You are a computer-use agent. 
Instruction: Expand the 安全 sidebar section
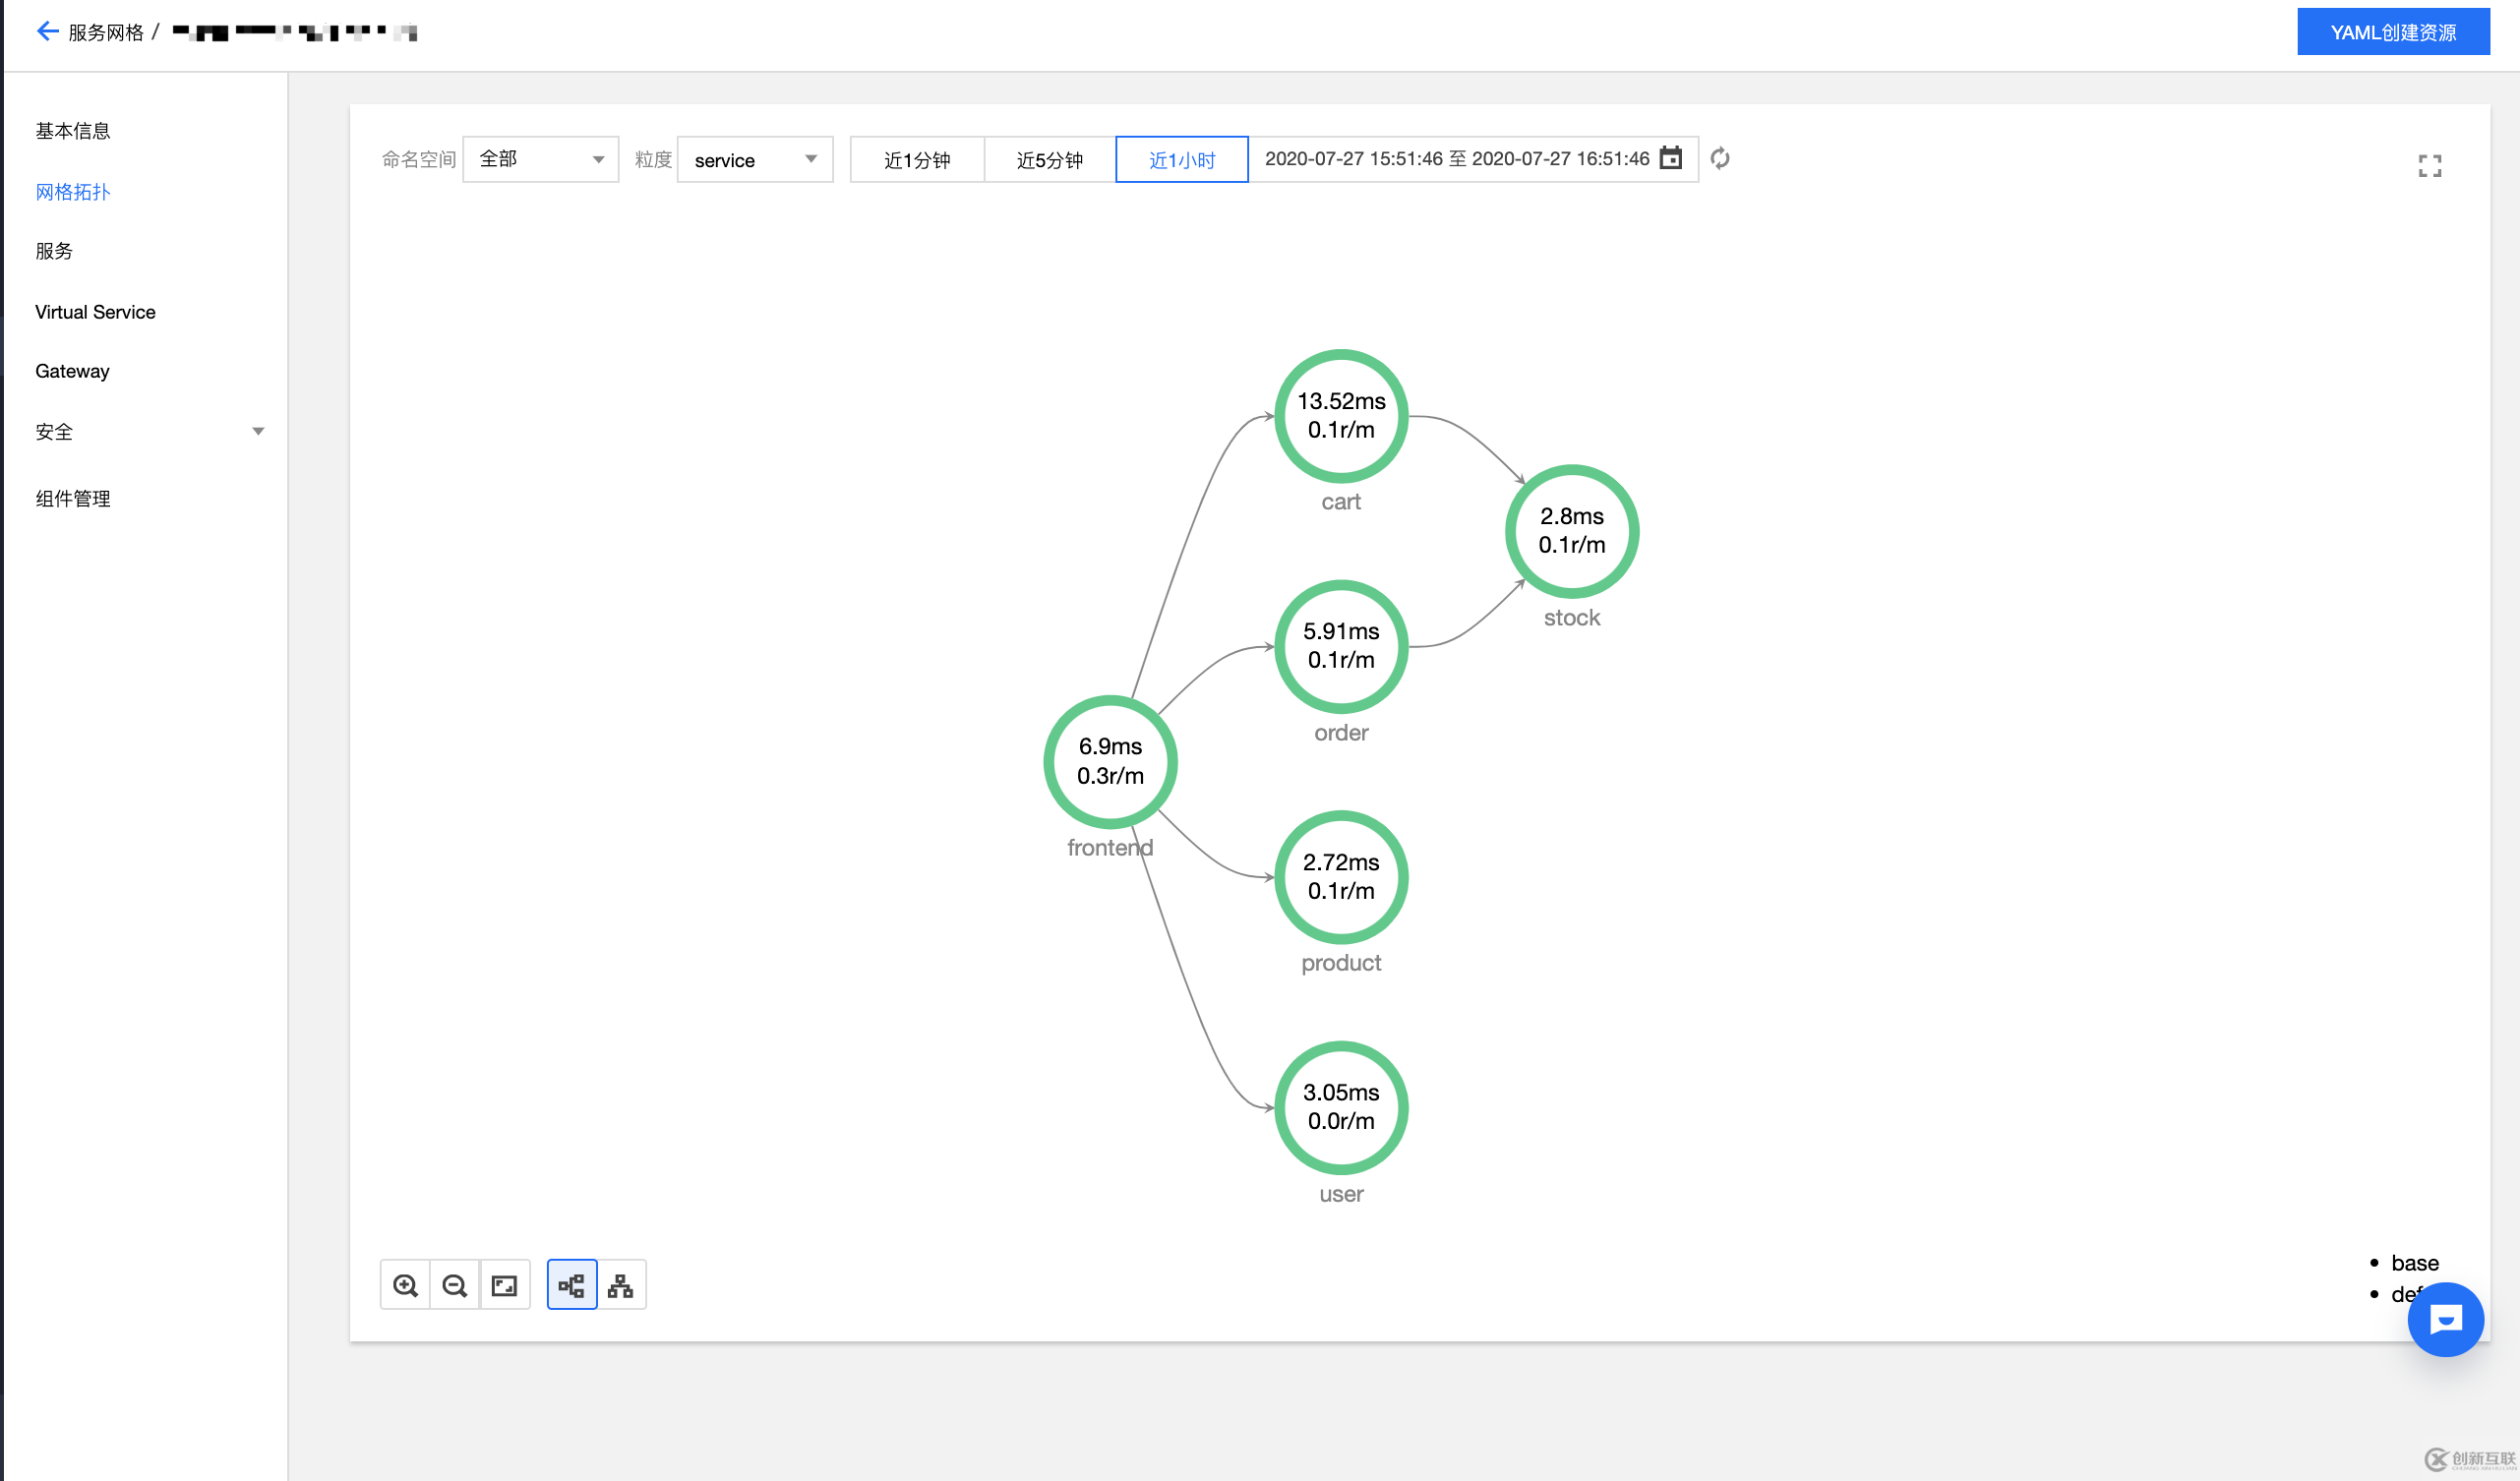click(150, 432)
